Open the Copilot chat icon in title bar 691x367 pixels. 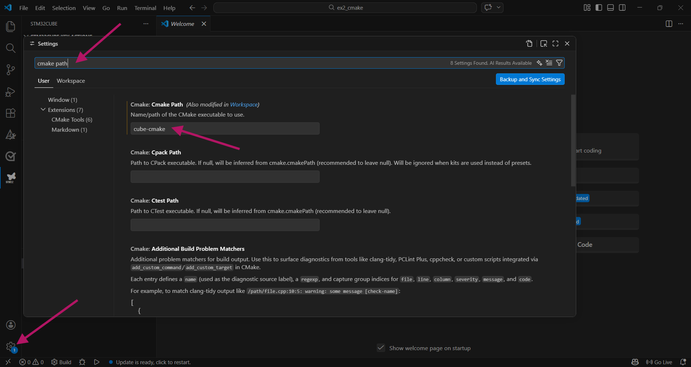(488, 7)
